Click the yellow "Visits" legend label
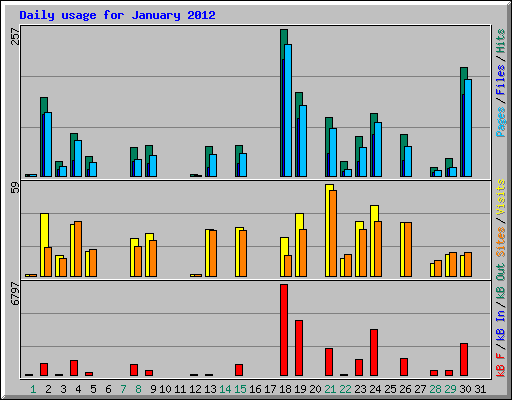This screenshot has height=400, width=512. point(501,198)
